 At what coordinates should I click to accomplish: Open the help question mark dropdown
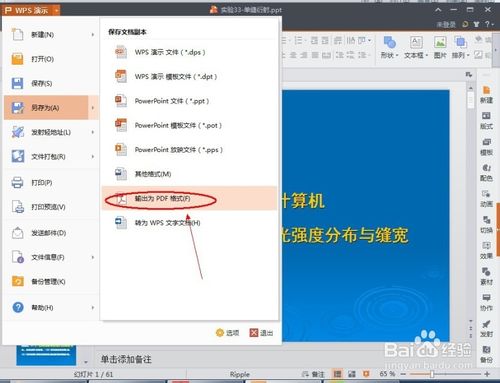[x=489, y=24]
